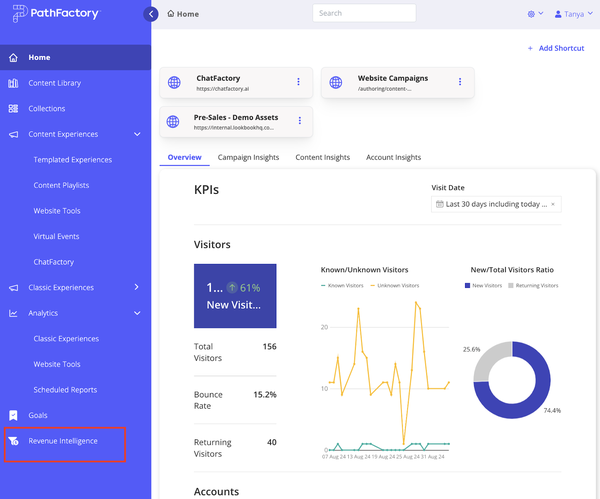Switch to Campaign Insights tab
Viewport: 600px width, 499px height.
[x=248, y=157]
